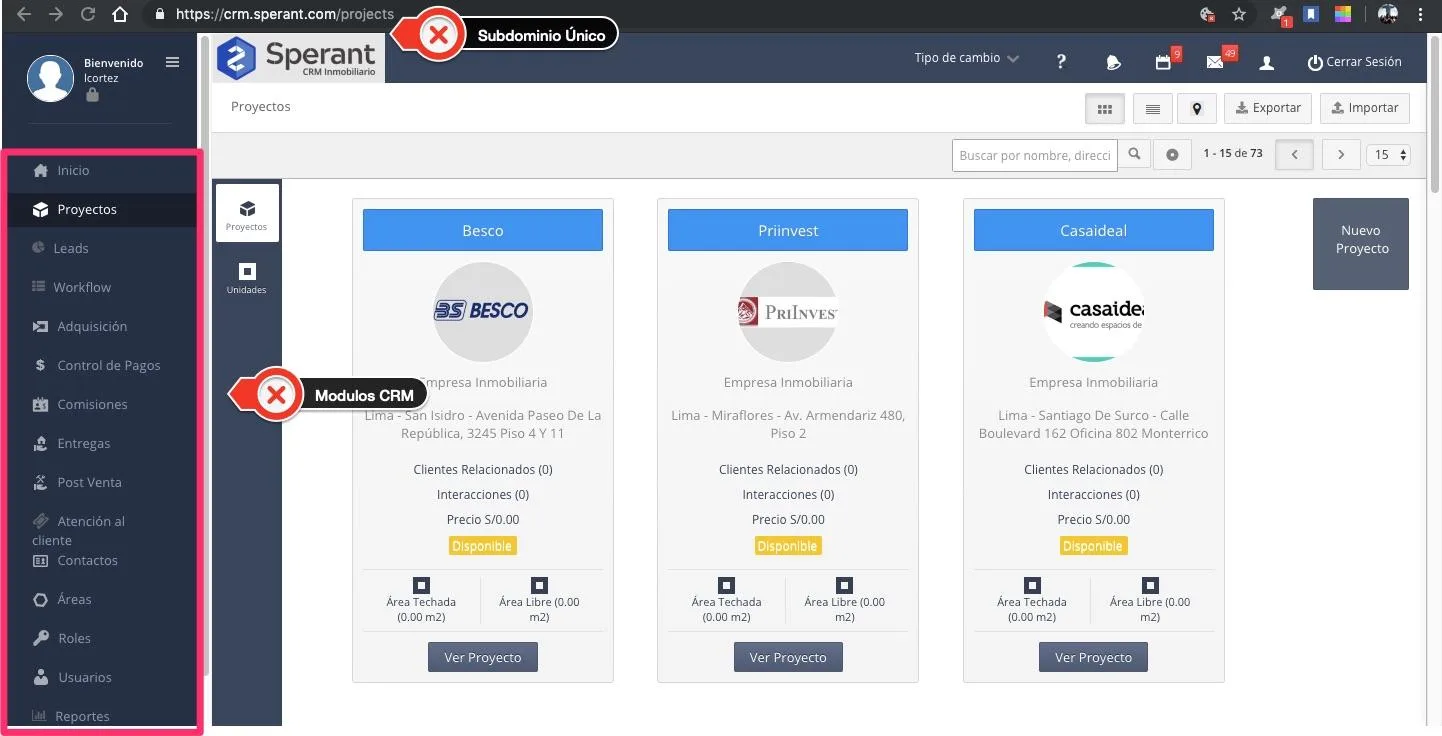The image size is (1442, 736).
Task: Open the 15 per page selector
Action: (1388, 155)
